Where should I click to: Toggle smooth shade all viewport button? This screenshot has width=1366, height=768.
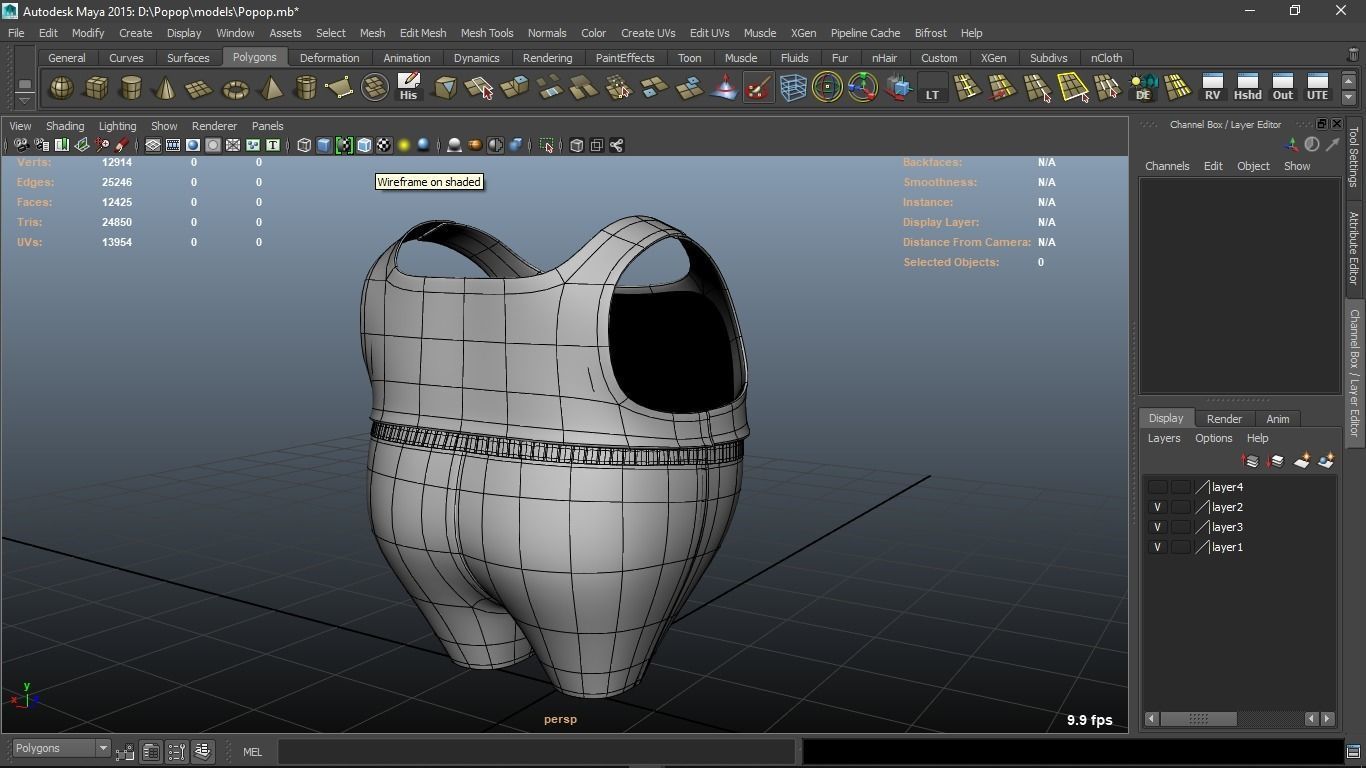pos(324,145)
